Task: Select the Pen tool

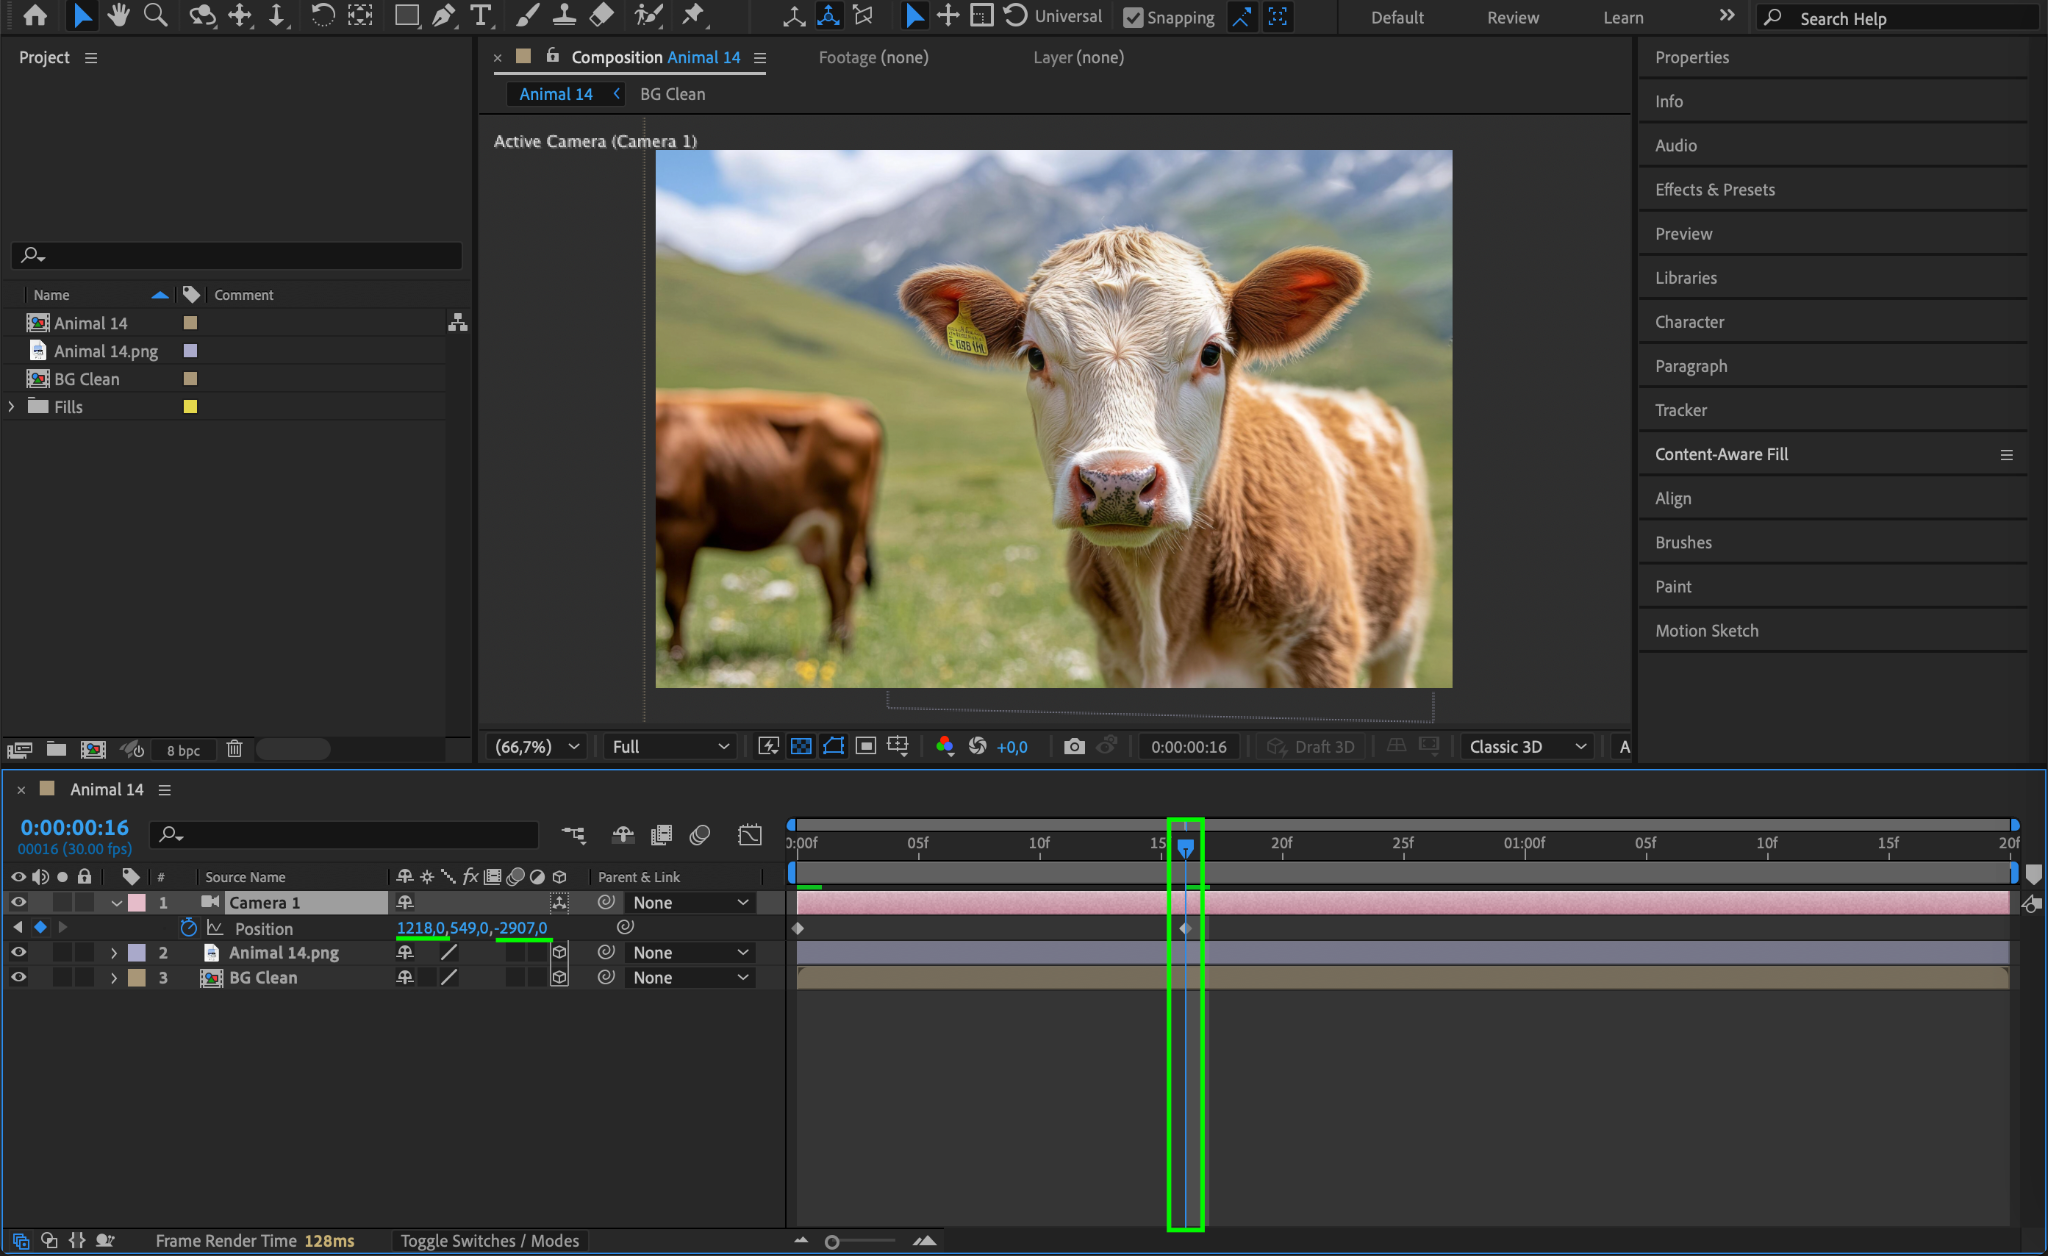Action: coord(443,15)
